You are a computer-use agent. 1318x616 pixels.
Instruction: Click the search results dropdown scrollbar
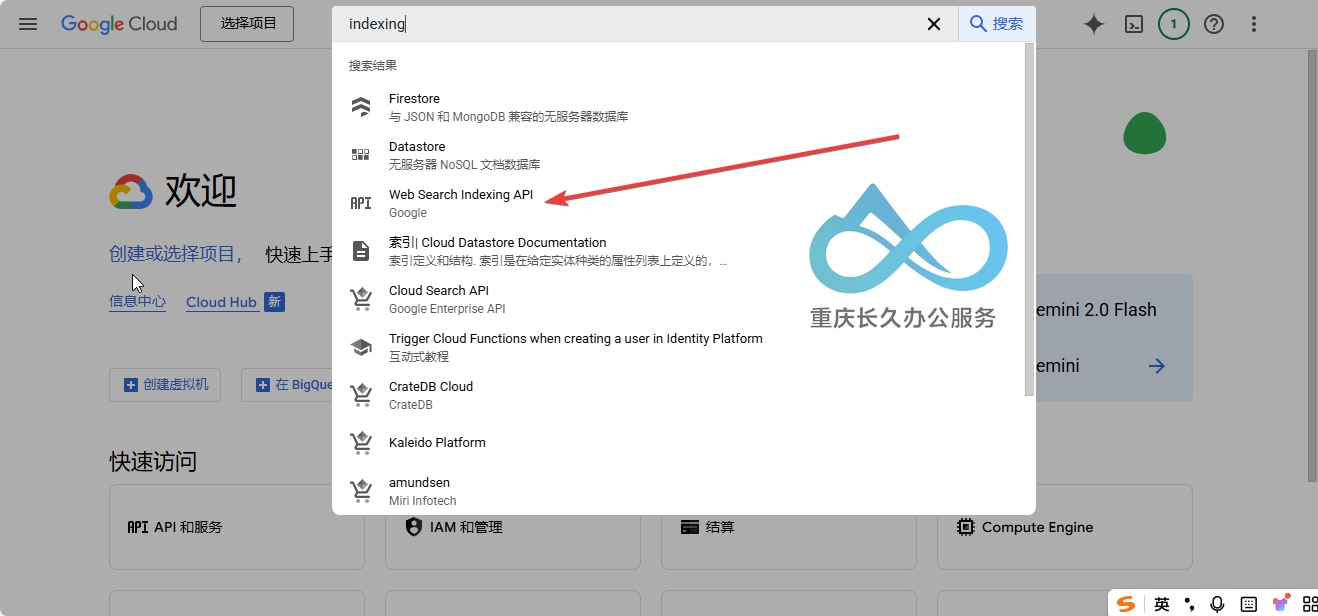(1029, 220)
